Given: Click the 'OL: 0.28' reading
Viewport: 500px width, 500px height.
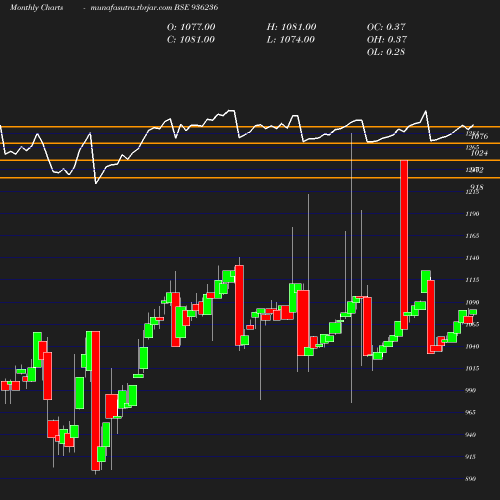Looking at the screenshot, I should 386,52.
